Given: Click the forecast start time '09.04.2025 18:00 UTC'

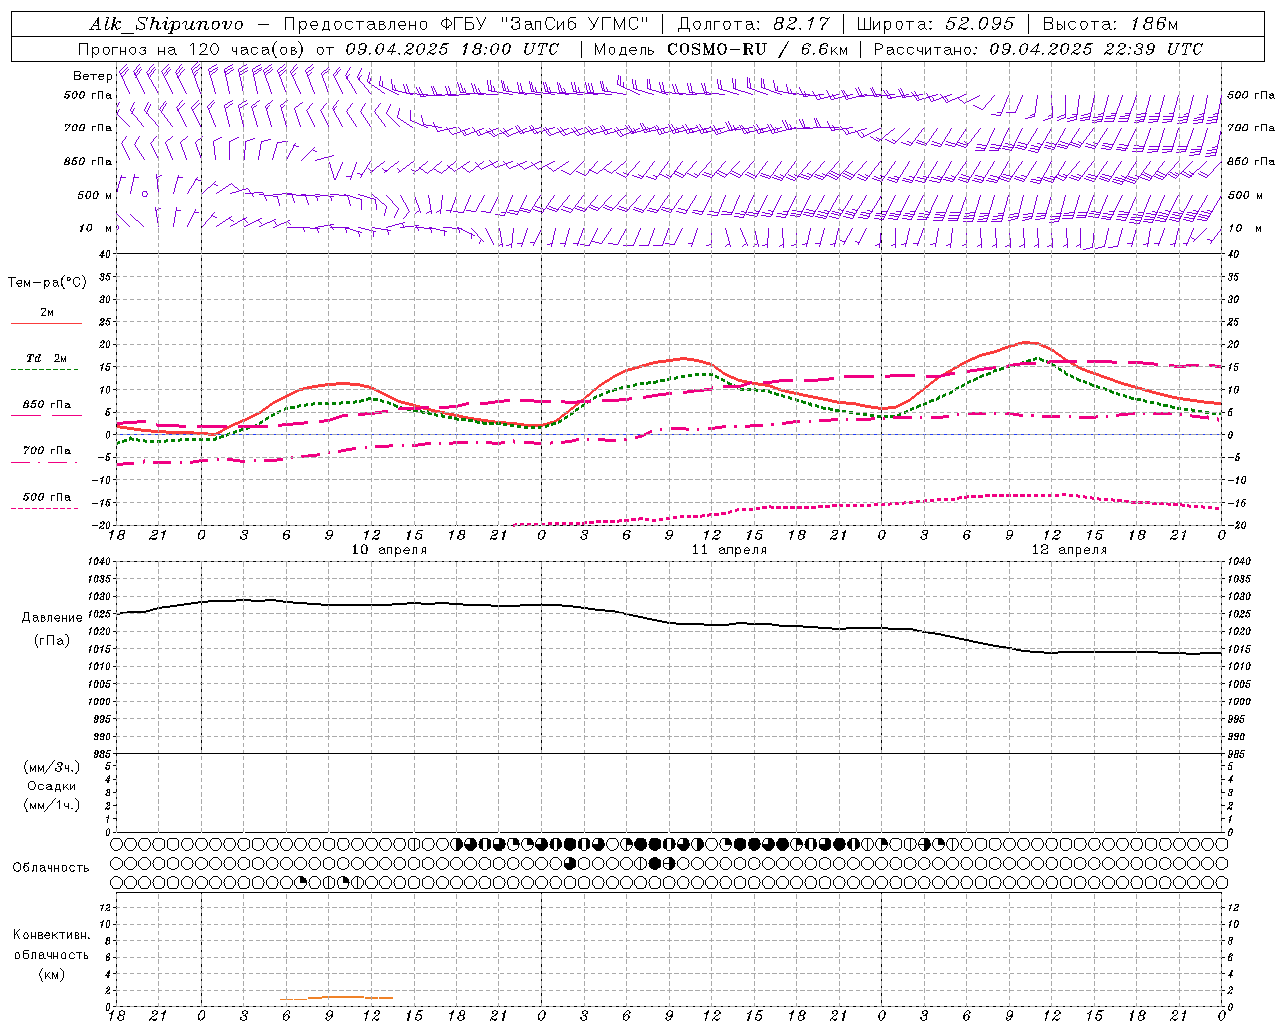Looking at the screenshot, I should click(452, 49).
